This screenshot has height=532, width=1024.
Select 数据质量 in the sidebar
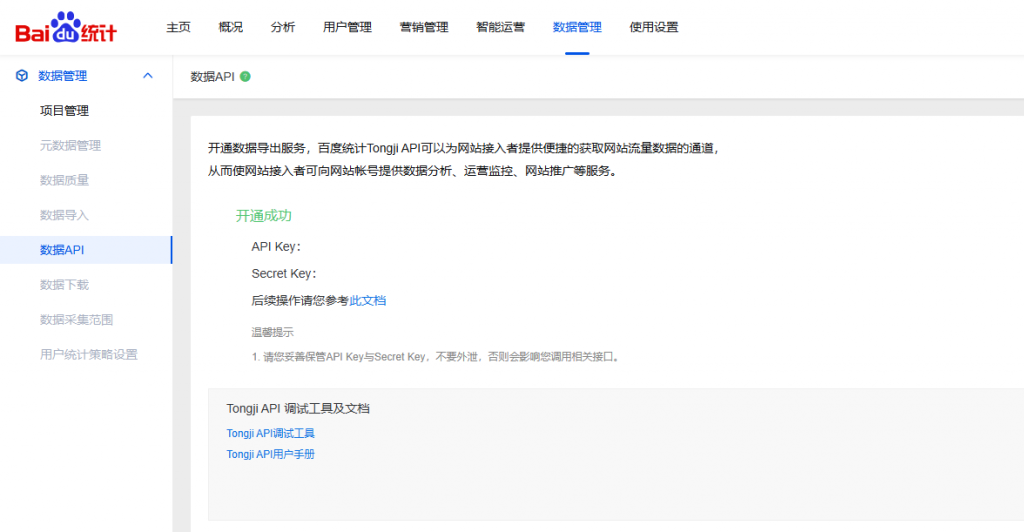point(64,180)
